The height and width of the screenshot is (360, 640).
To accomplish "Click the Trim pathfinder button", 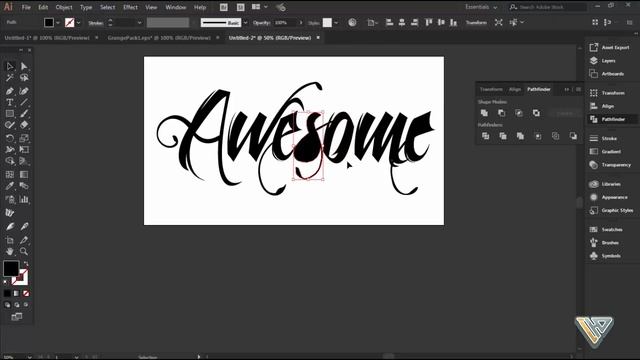I will [x=503, y=136].
